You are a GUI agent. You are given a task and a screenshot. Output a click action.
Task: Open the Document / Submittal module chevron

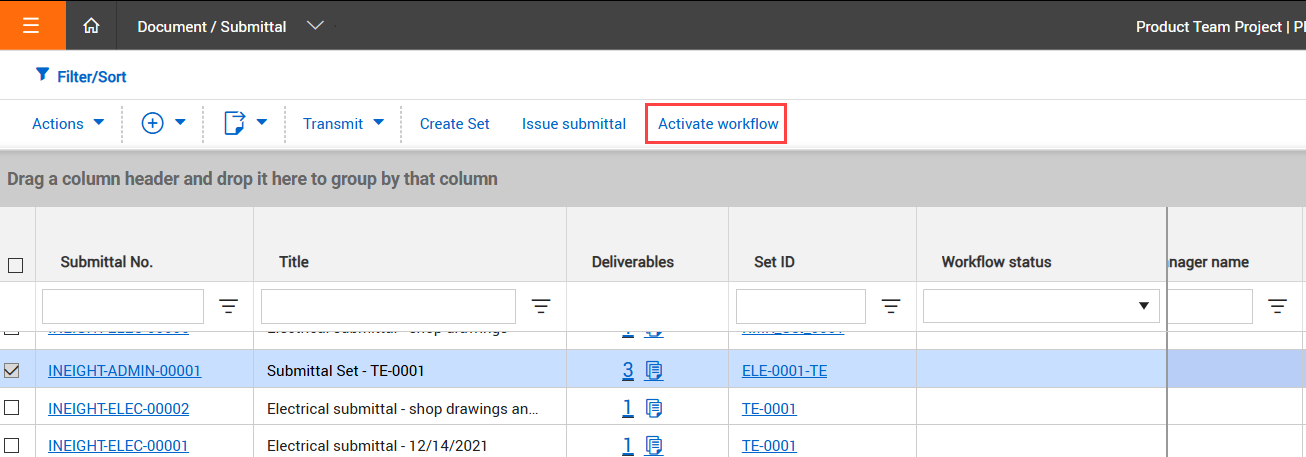[x=315, y=26]
